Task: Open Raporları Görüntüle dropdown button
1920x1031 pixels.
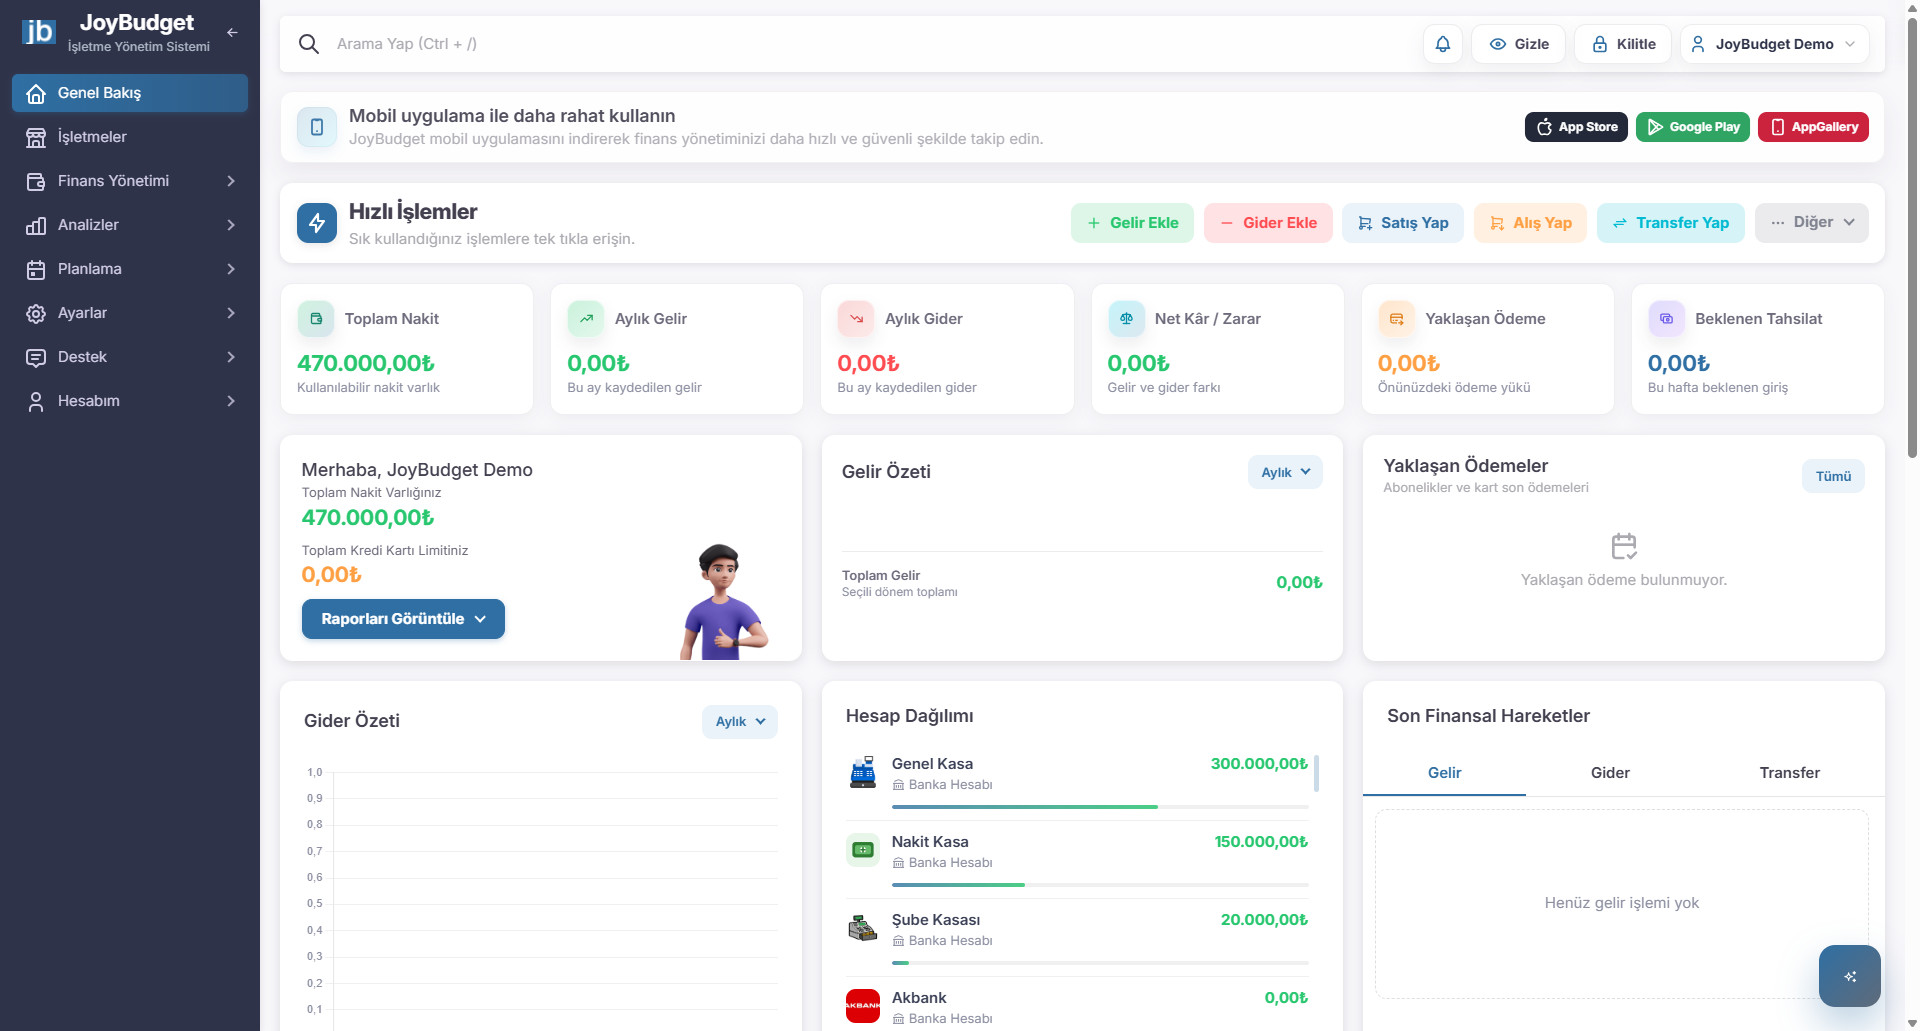Action: tap(403, 619)
